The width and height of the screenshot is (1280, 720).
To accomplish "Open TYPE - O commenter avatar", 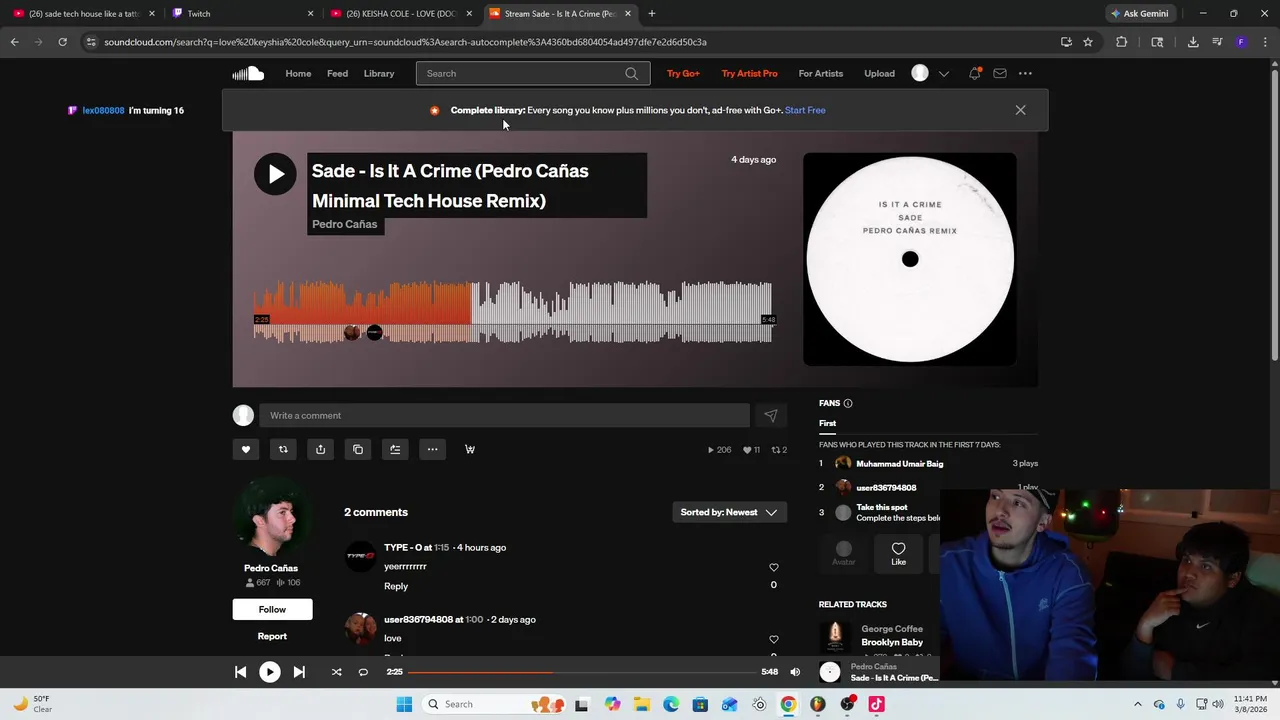I will (360, 556).
